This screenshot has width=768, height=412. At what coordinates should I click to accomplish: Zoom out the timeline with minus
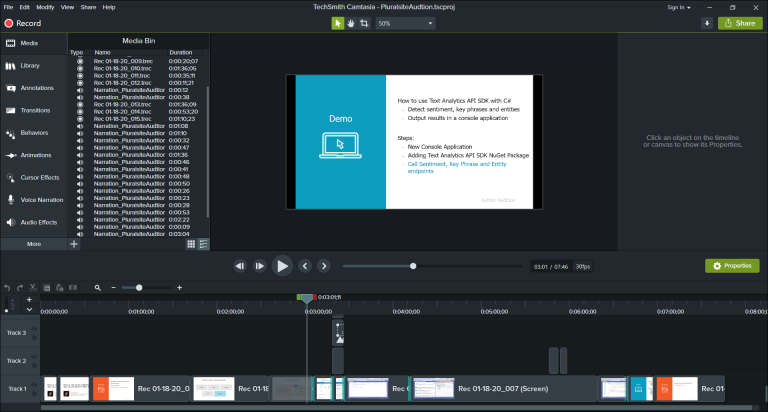point(114,288)
